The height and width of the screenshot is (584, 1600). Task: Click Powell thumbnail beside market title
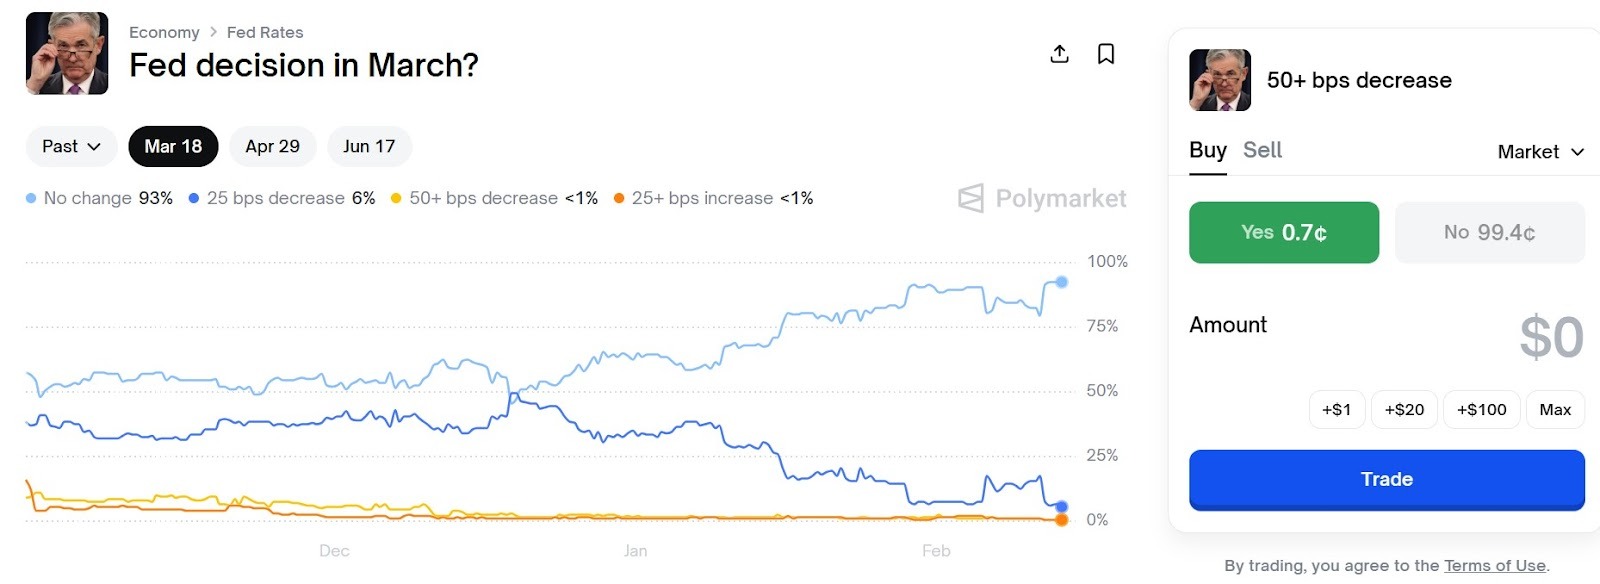point(67,54)
